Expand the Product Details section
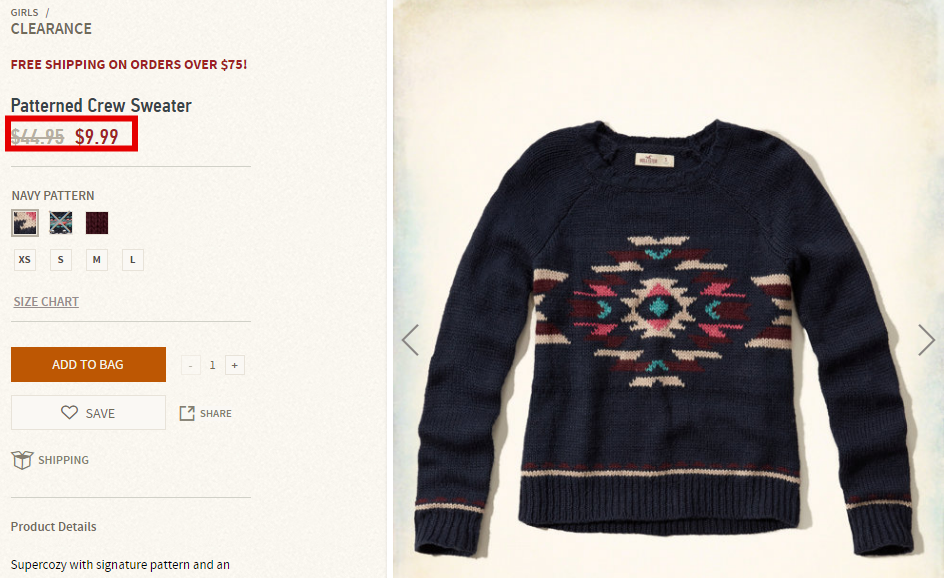The height and width of the screenshot is (578, 944). click(x=54, y=526)
